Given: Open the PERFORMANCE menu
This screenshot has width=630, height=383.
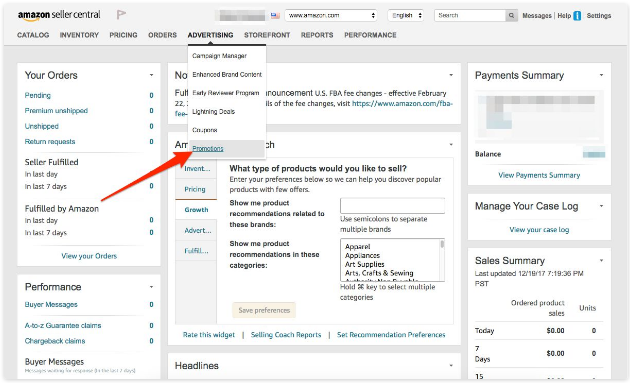Looking at the screenshot, I should 370,35.
